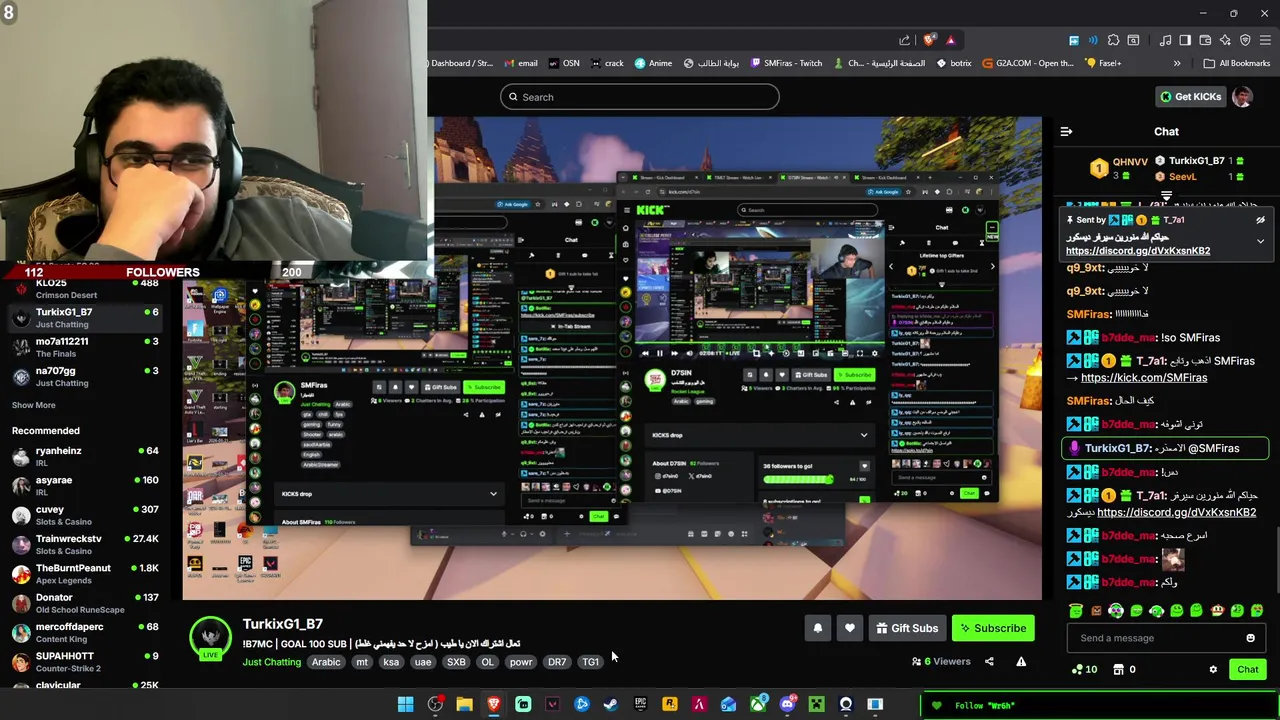Open the All Bookmarks folder

pos(1237,63)
